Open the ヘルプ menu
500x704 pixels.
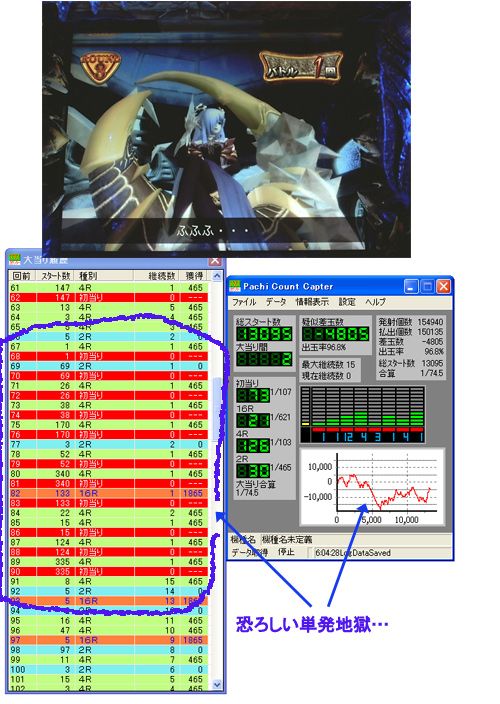[375, 302]
